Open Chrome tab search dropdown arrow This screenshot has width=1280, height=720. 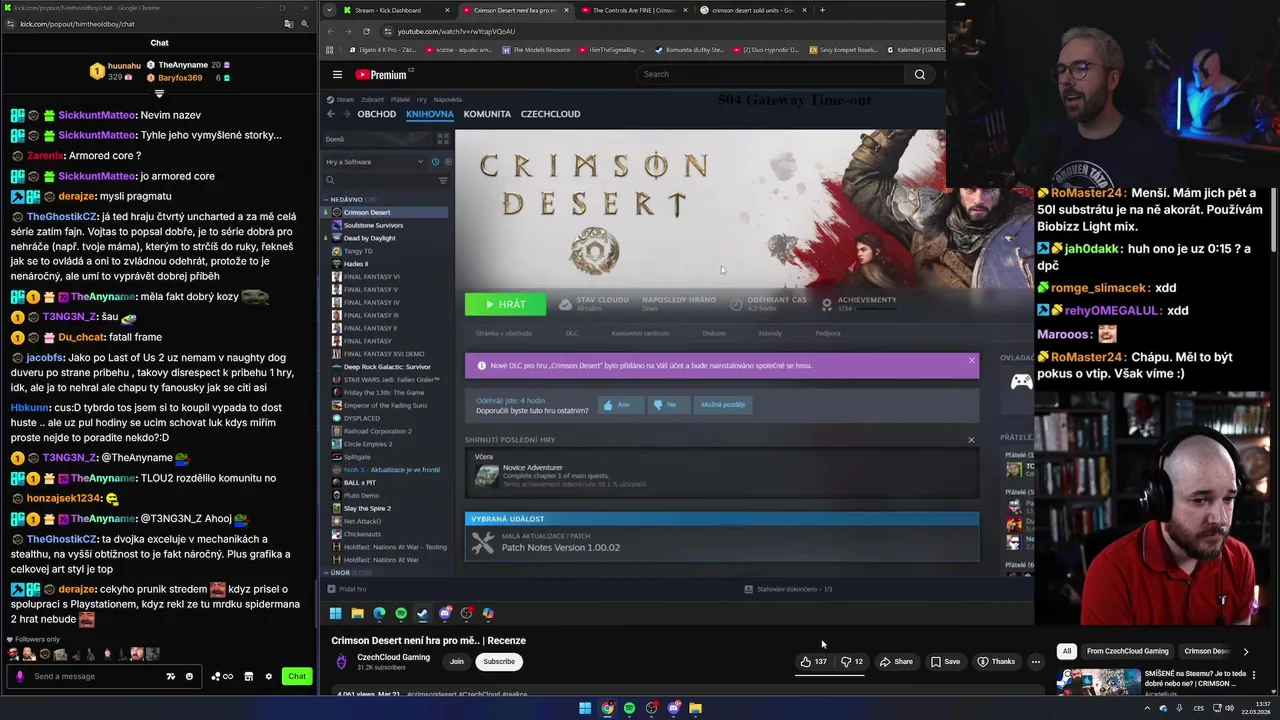click(329, 10)
